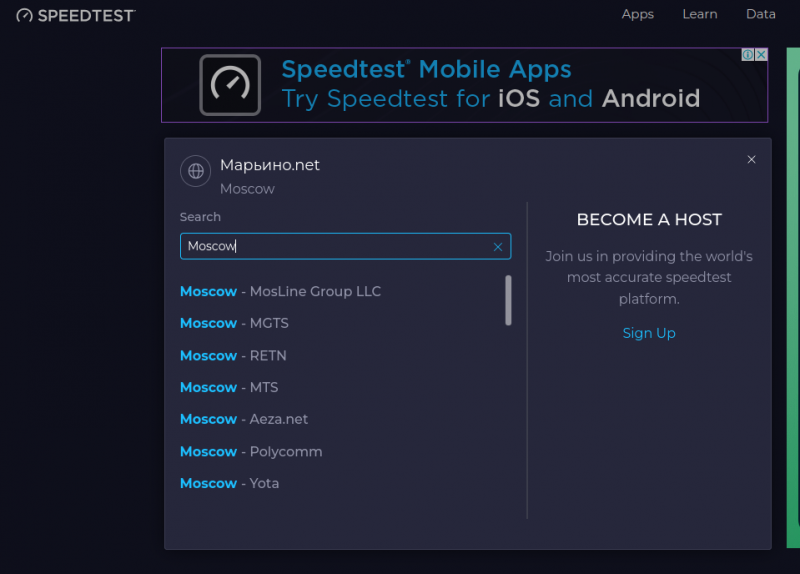Screen dimensions: 800x574
Task: Select Moscow - MGTS server
Action: (x=234, y=323)
